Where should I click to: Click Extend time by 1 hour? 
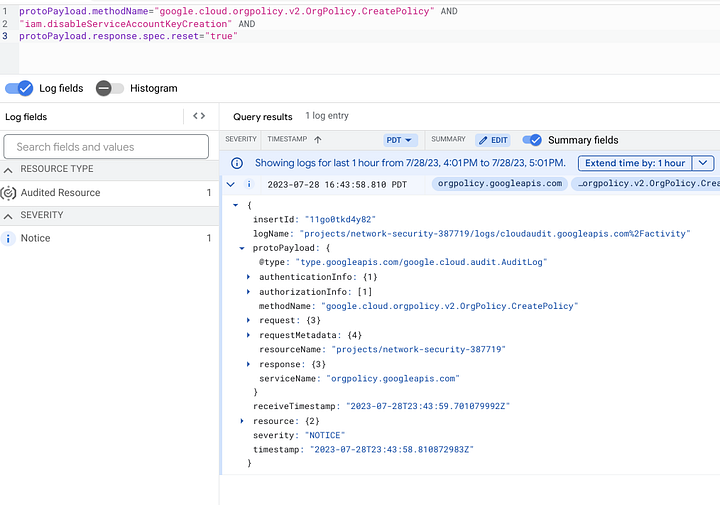(x=635, y=163)
